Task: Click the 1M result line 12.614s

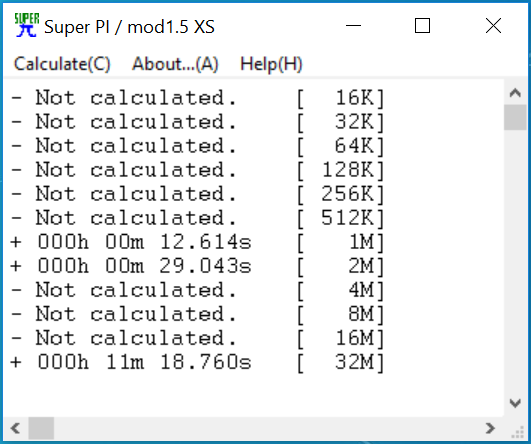Action: click(x=197, y=242)
